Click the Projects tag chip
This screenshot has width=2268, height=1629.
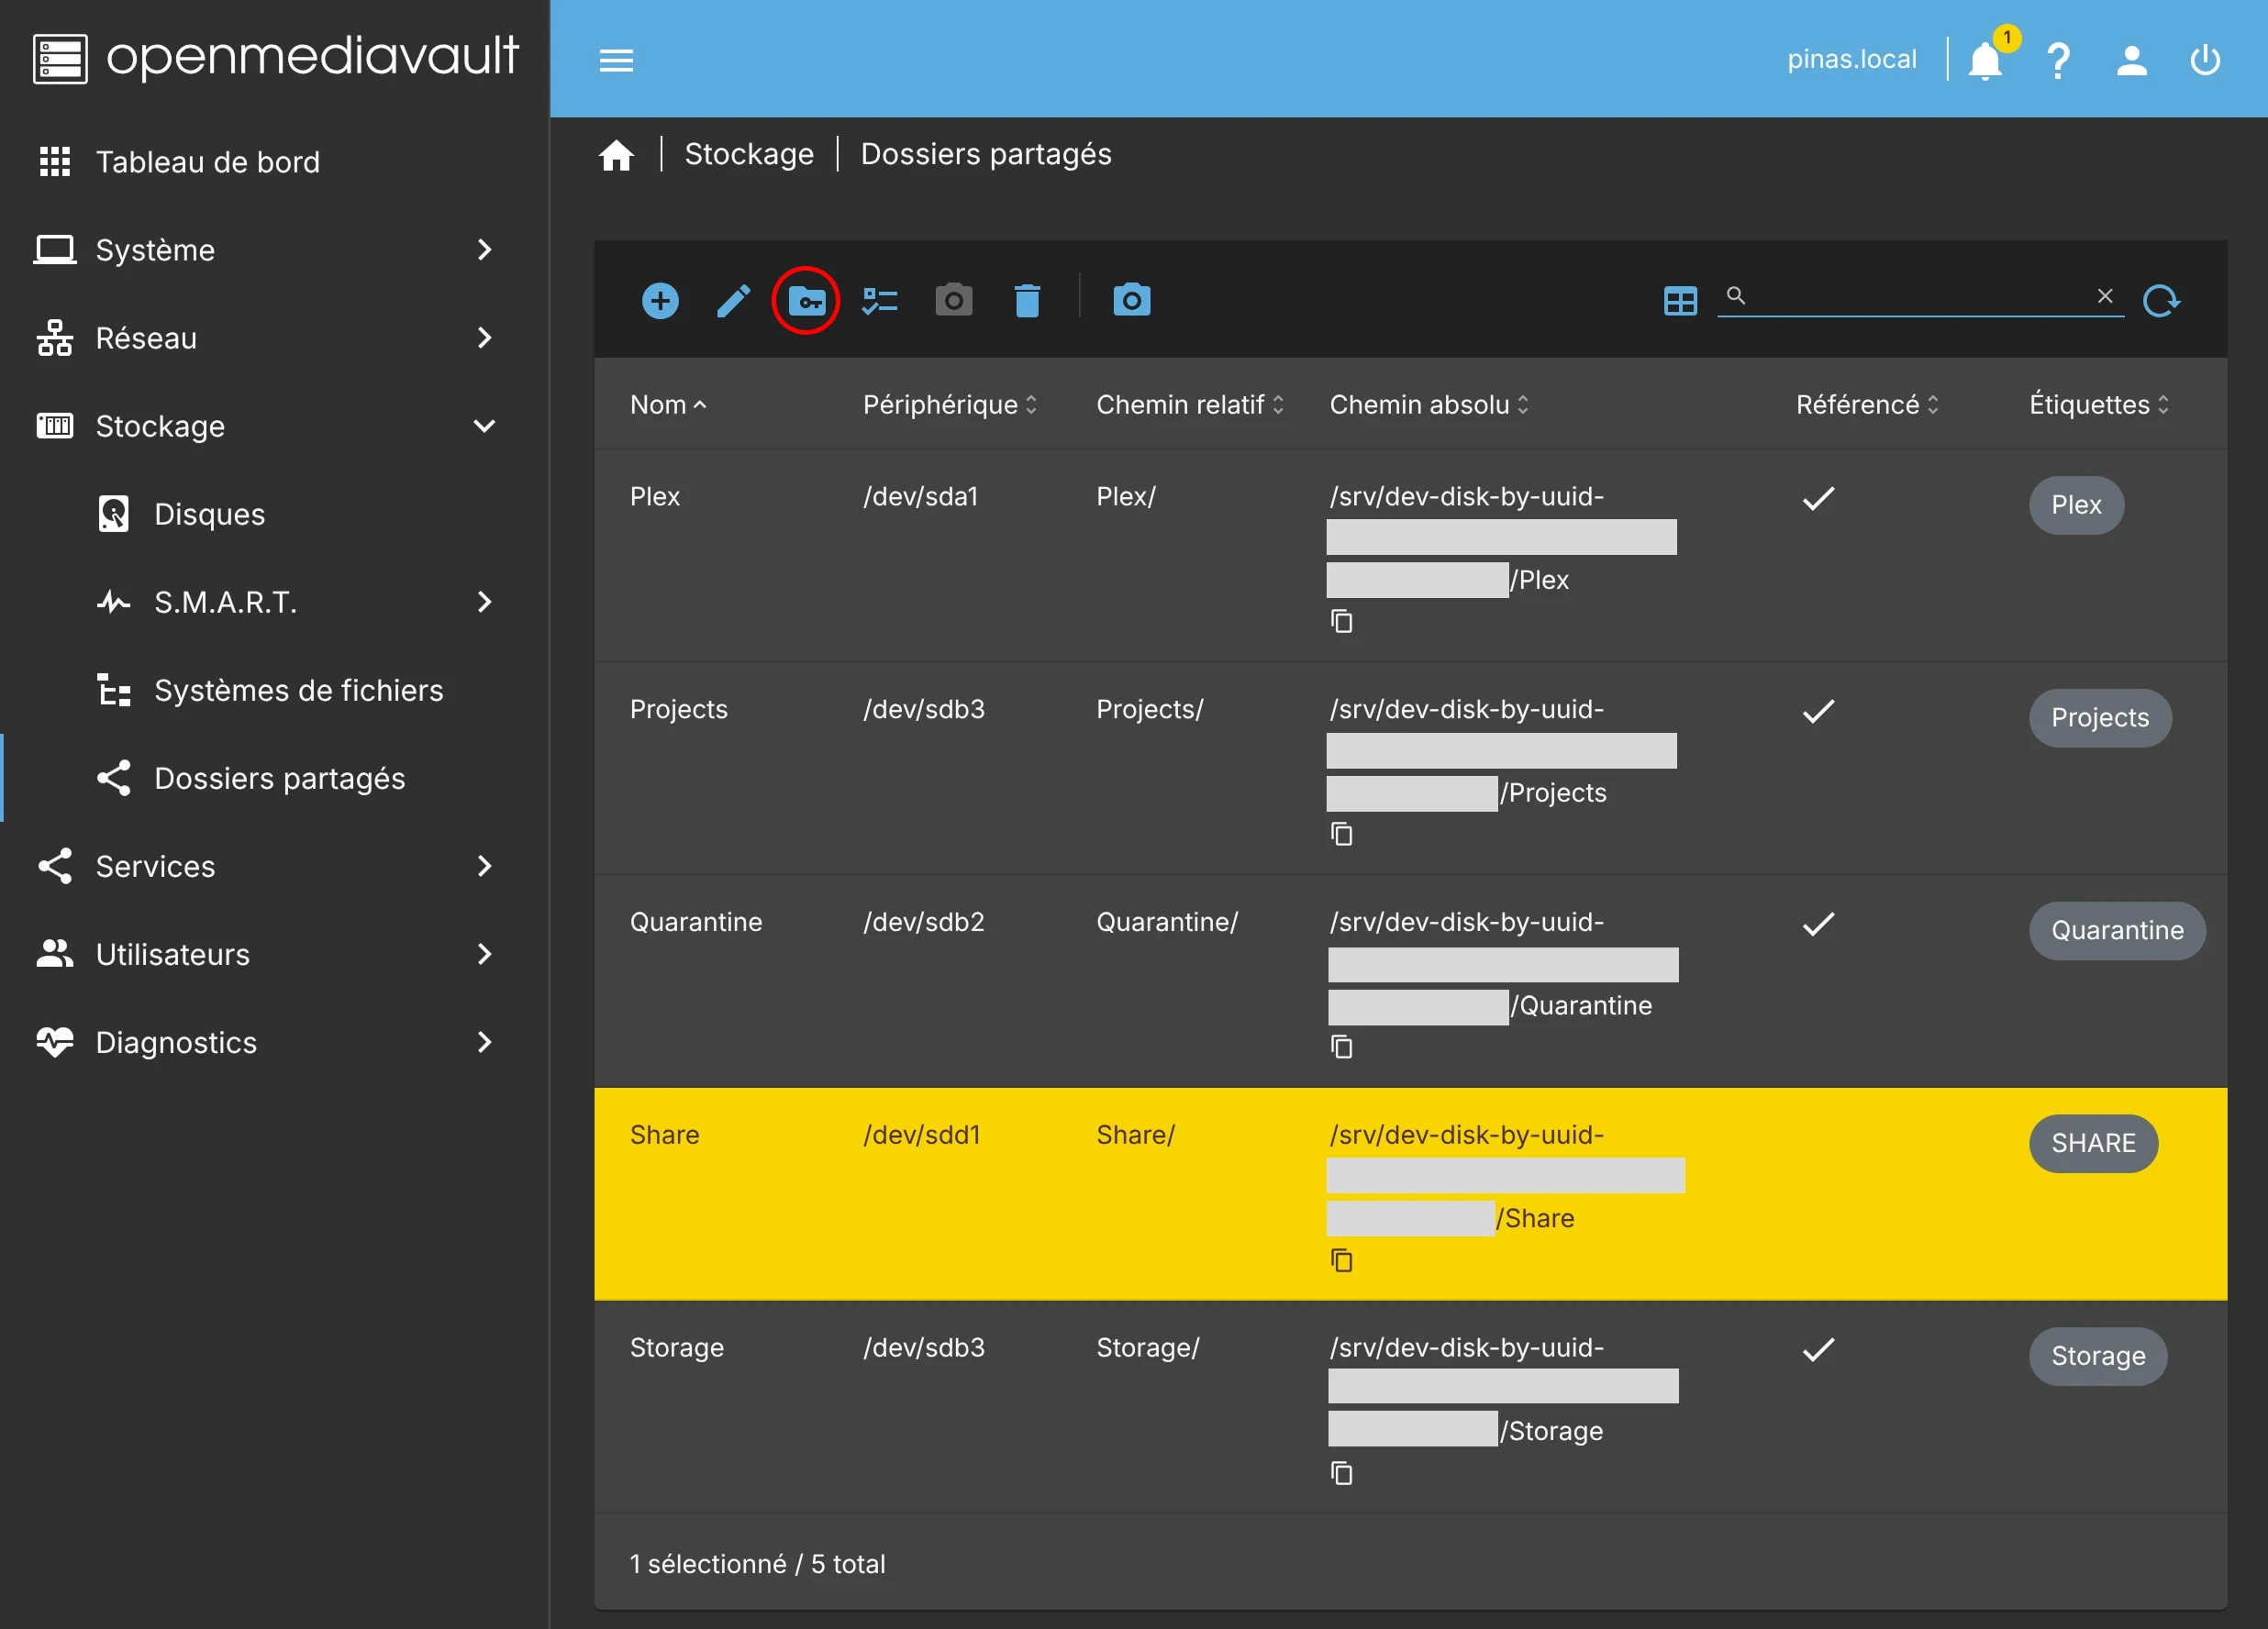(x=2100, y=718)
